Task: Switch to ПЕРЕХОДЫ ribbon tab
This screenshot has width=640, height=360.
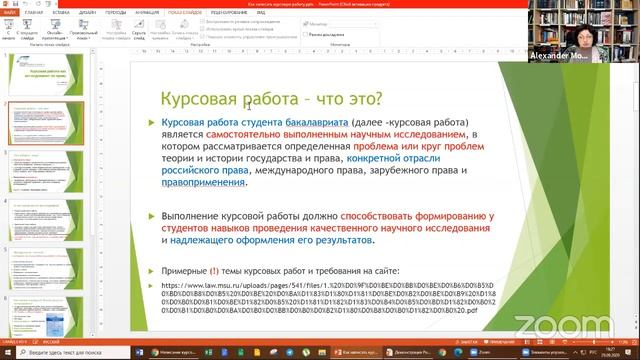Action: pyautogui.click(x=116, y=13)
